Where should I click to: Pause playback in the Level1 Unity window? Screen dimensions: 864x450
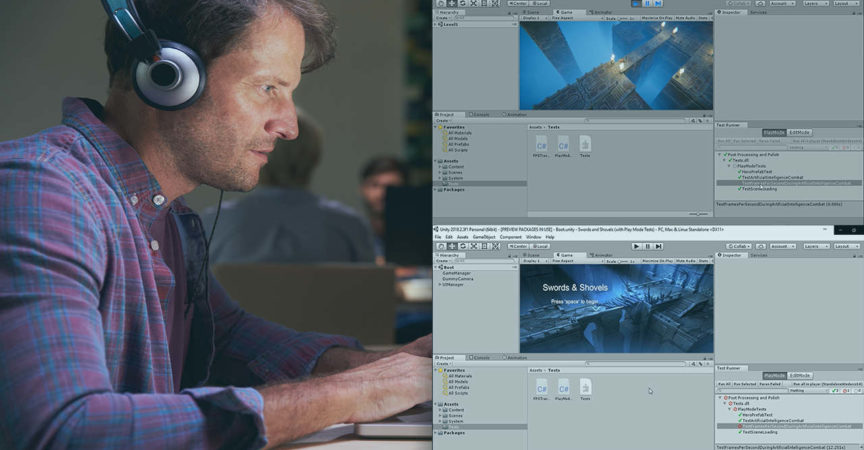tap(647, 3)
